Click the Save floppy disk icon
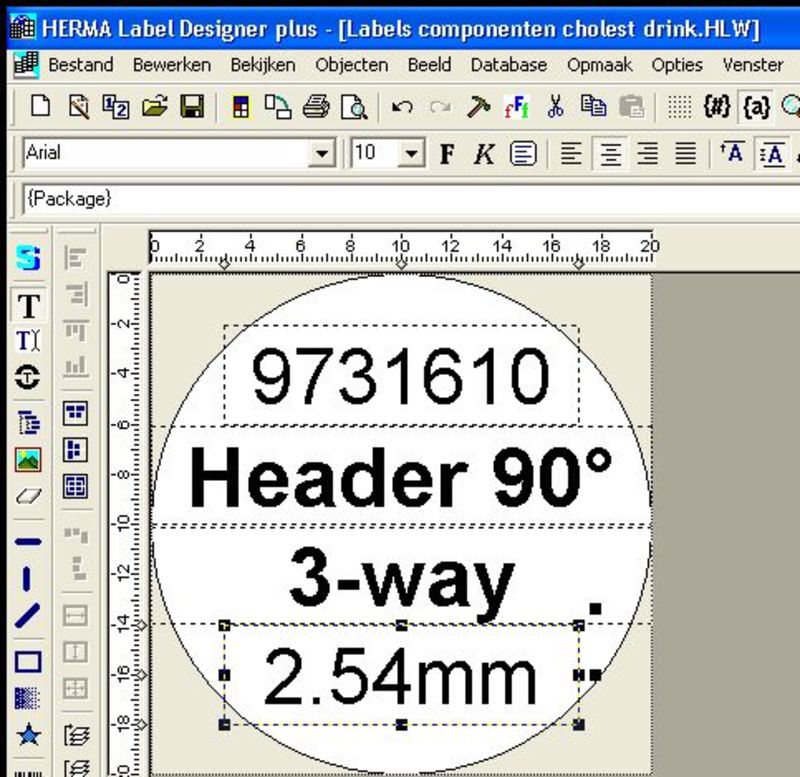The height and width of the screenshot is (777, 800). pyautogui.click(x=191, y=107)
